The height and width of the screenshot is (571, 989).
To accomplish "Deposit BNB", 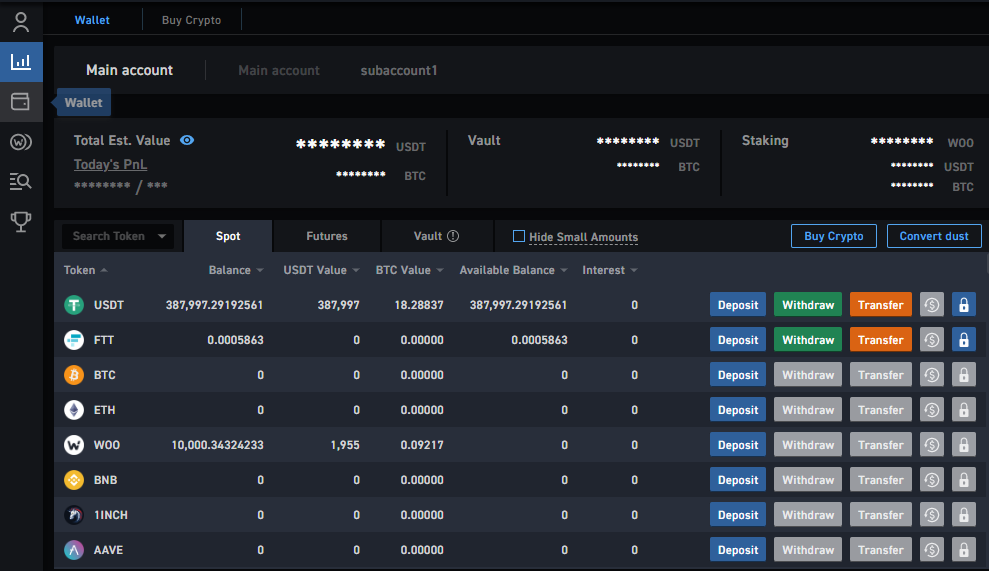I will pos(738,480).
